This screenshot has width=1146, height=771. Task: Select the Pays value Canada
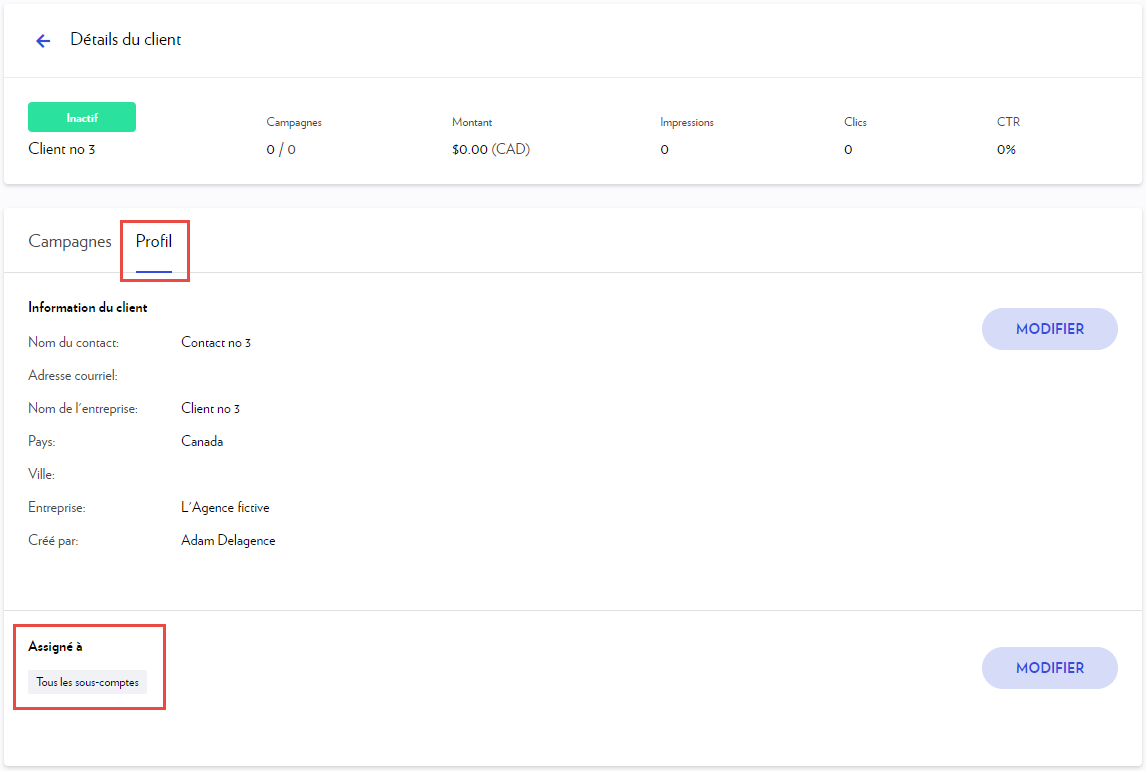point(202,441)
